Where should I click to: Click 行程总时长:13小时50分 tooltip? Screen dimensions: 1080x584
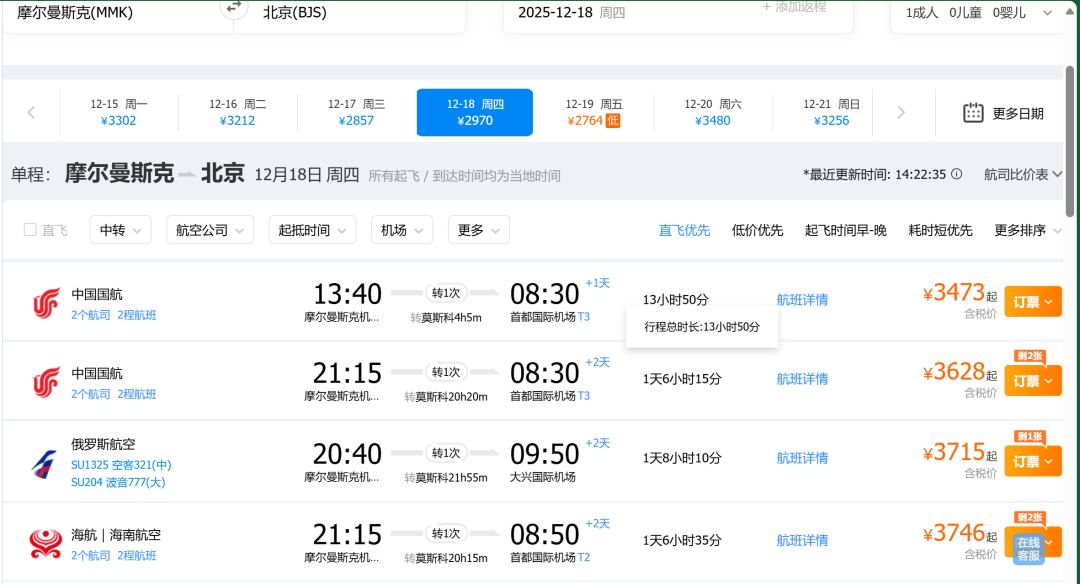pyautogui.click(x=702, y=327)
